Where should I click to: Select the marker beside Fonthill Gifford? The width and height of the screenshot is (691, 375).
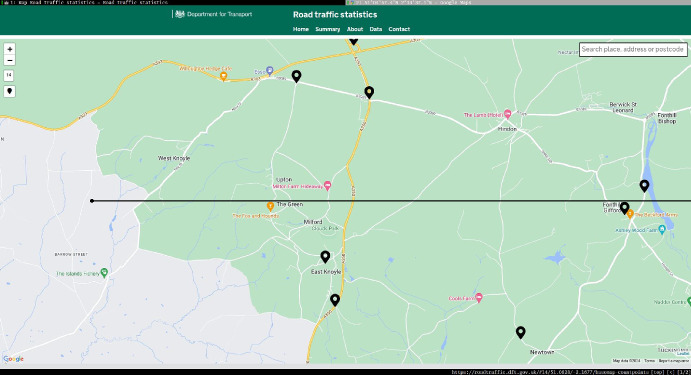(x=624, y=208)
